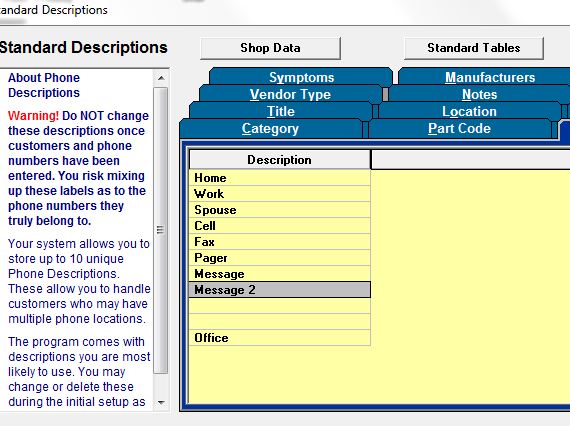Switch to the Symptoms tab

click(x=301, y=77)
